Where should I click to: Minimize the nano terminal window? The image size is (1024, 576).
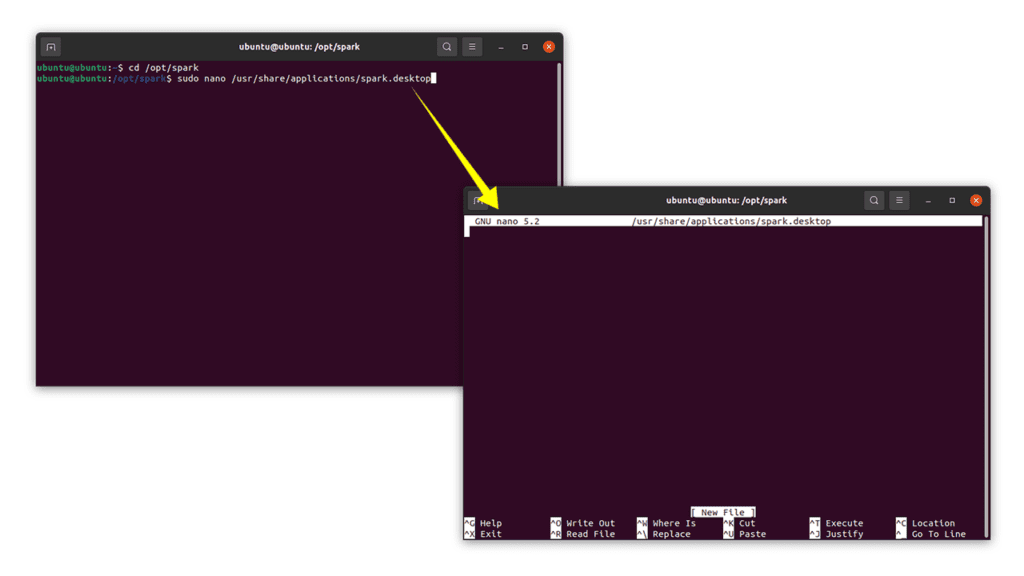[928, 200]
